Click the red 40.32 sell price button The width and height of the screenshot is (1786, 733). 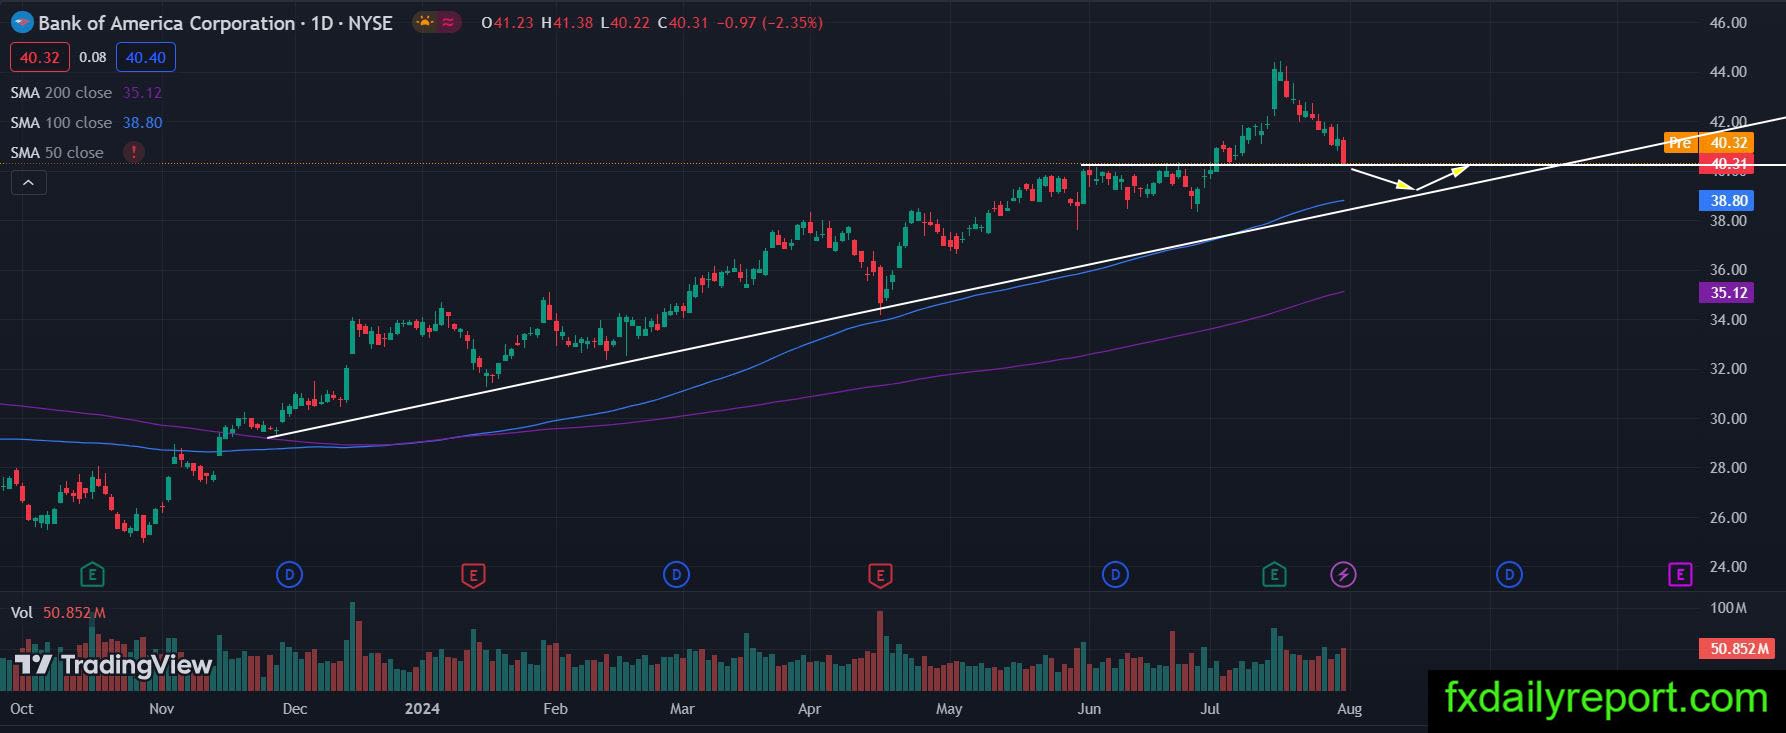40,57
